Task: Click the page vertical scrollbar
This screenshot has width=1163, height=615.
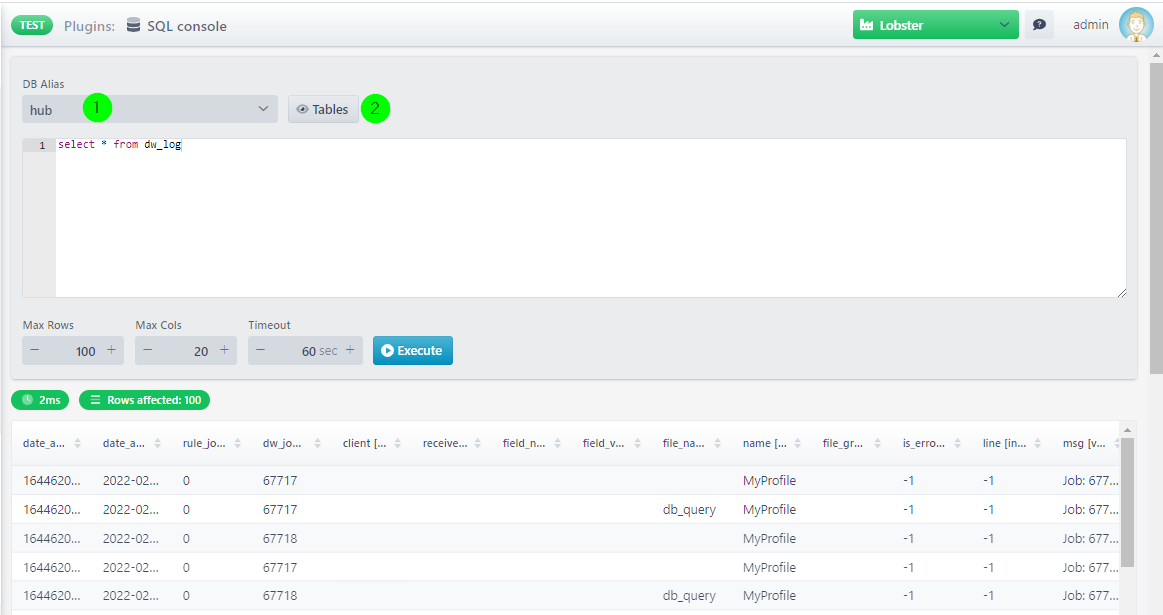Action: [x=1156, y=219]
